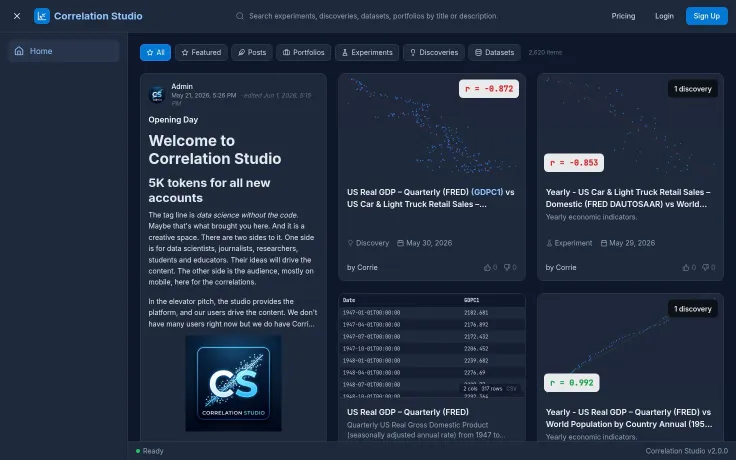Select the All filter tab
Viewport: 736px width, 460px height.
click(155, 53)
